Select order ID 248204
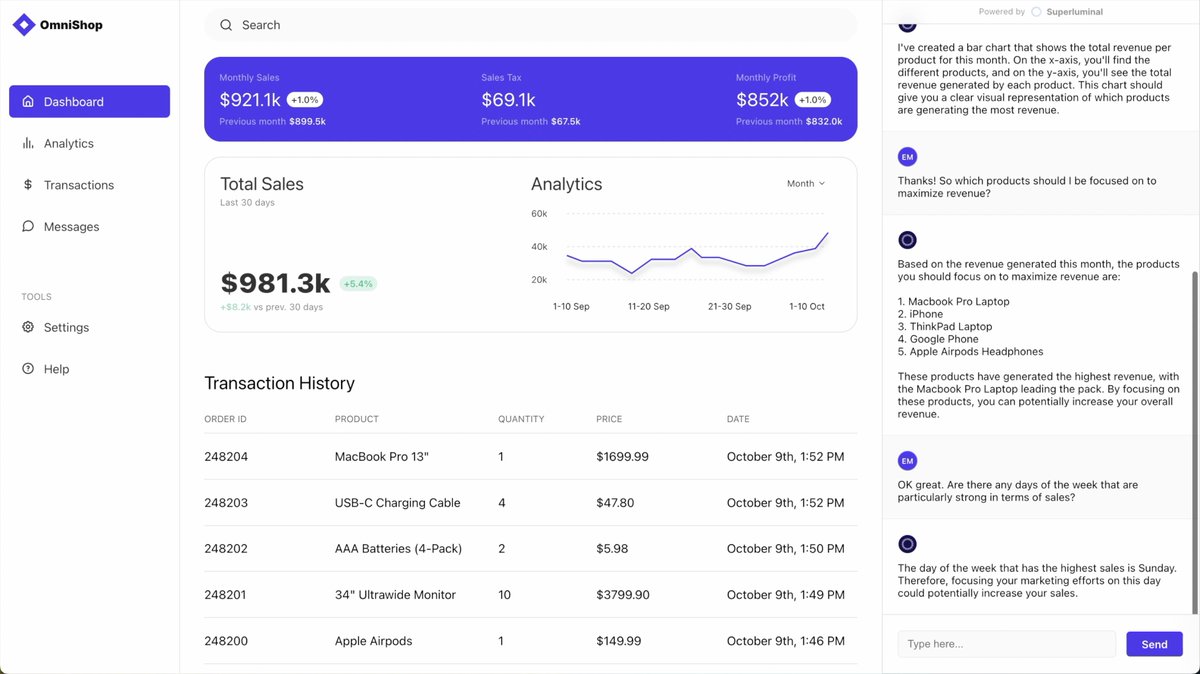This screenshot has width=1200, height=674. 226,457
